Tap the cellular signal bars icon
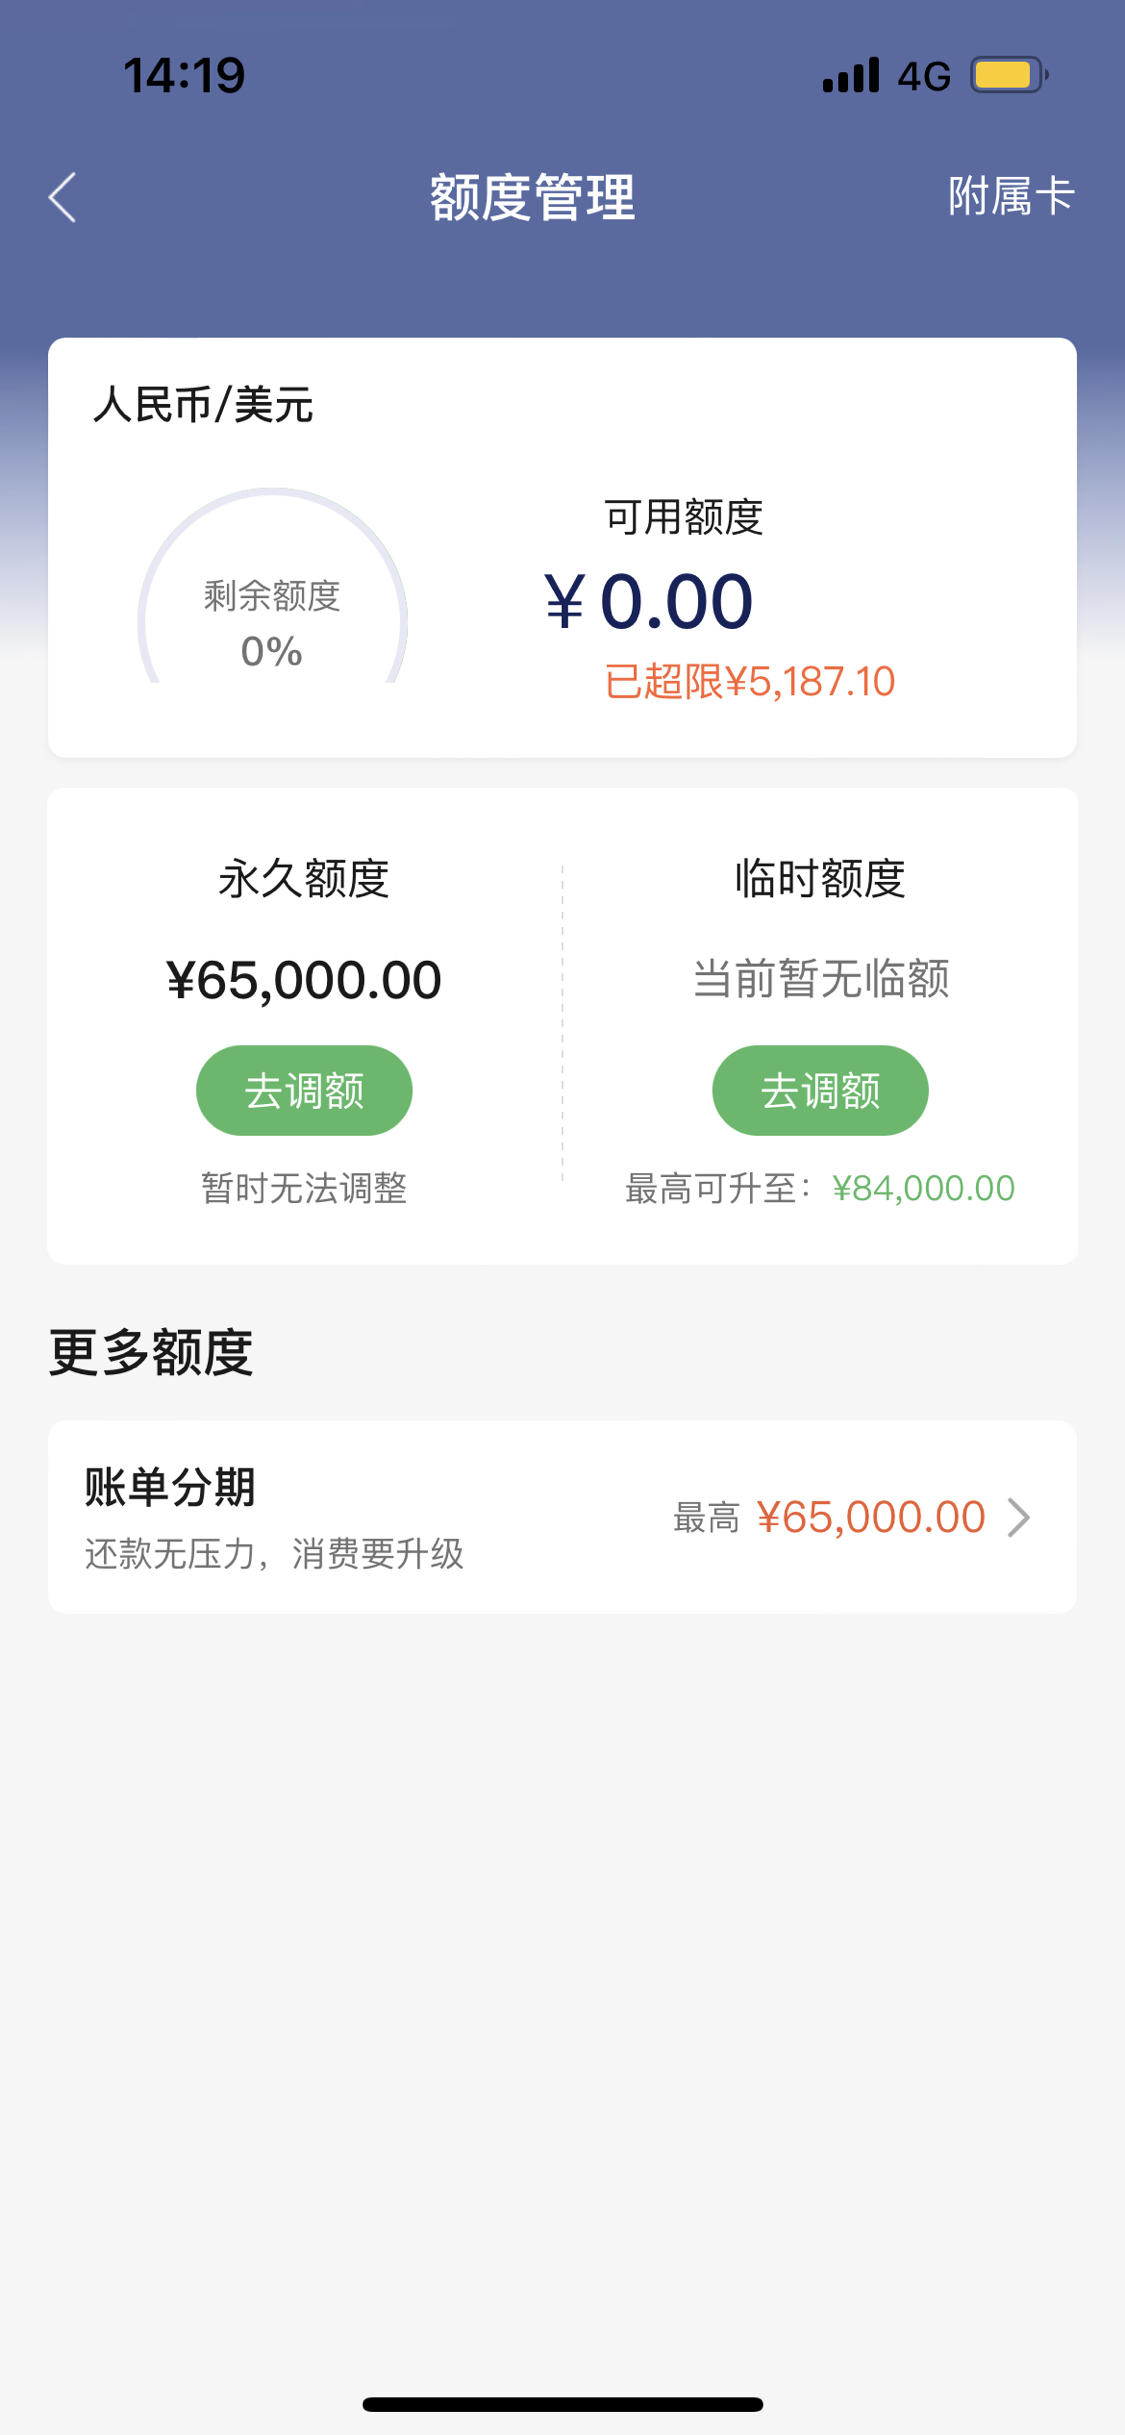The width and height of the screenshot is (1125, 2435). pos(851,75)
